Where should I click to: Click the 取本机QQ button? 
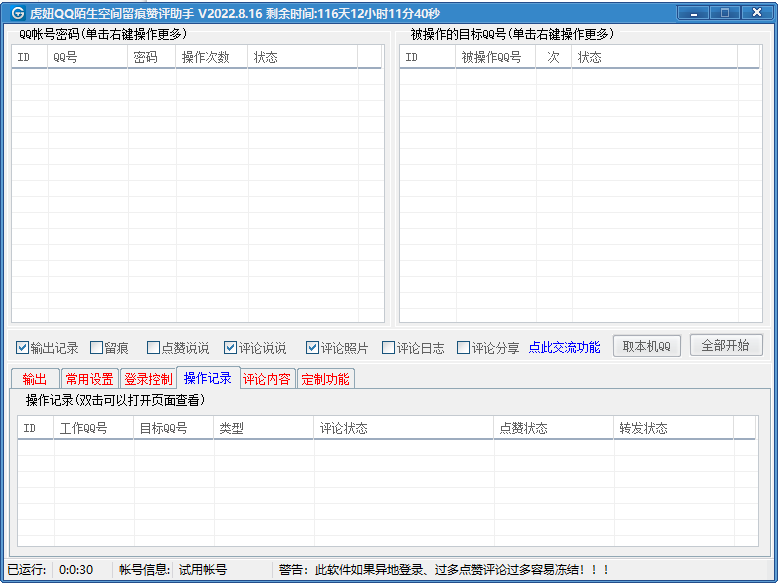pyautogui.click(x=647, y=346)
